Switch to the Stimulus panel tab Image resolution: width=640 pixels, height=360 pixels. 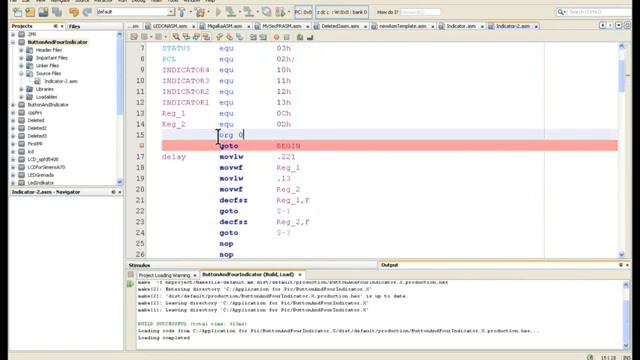139,265
